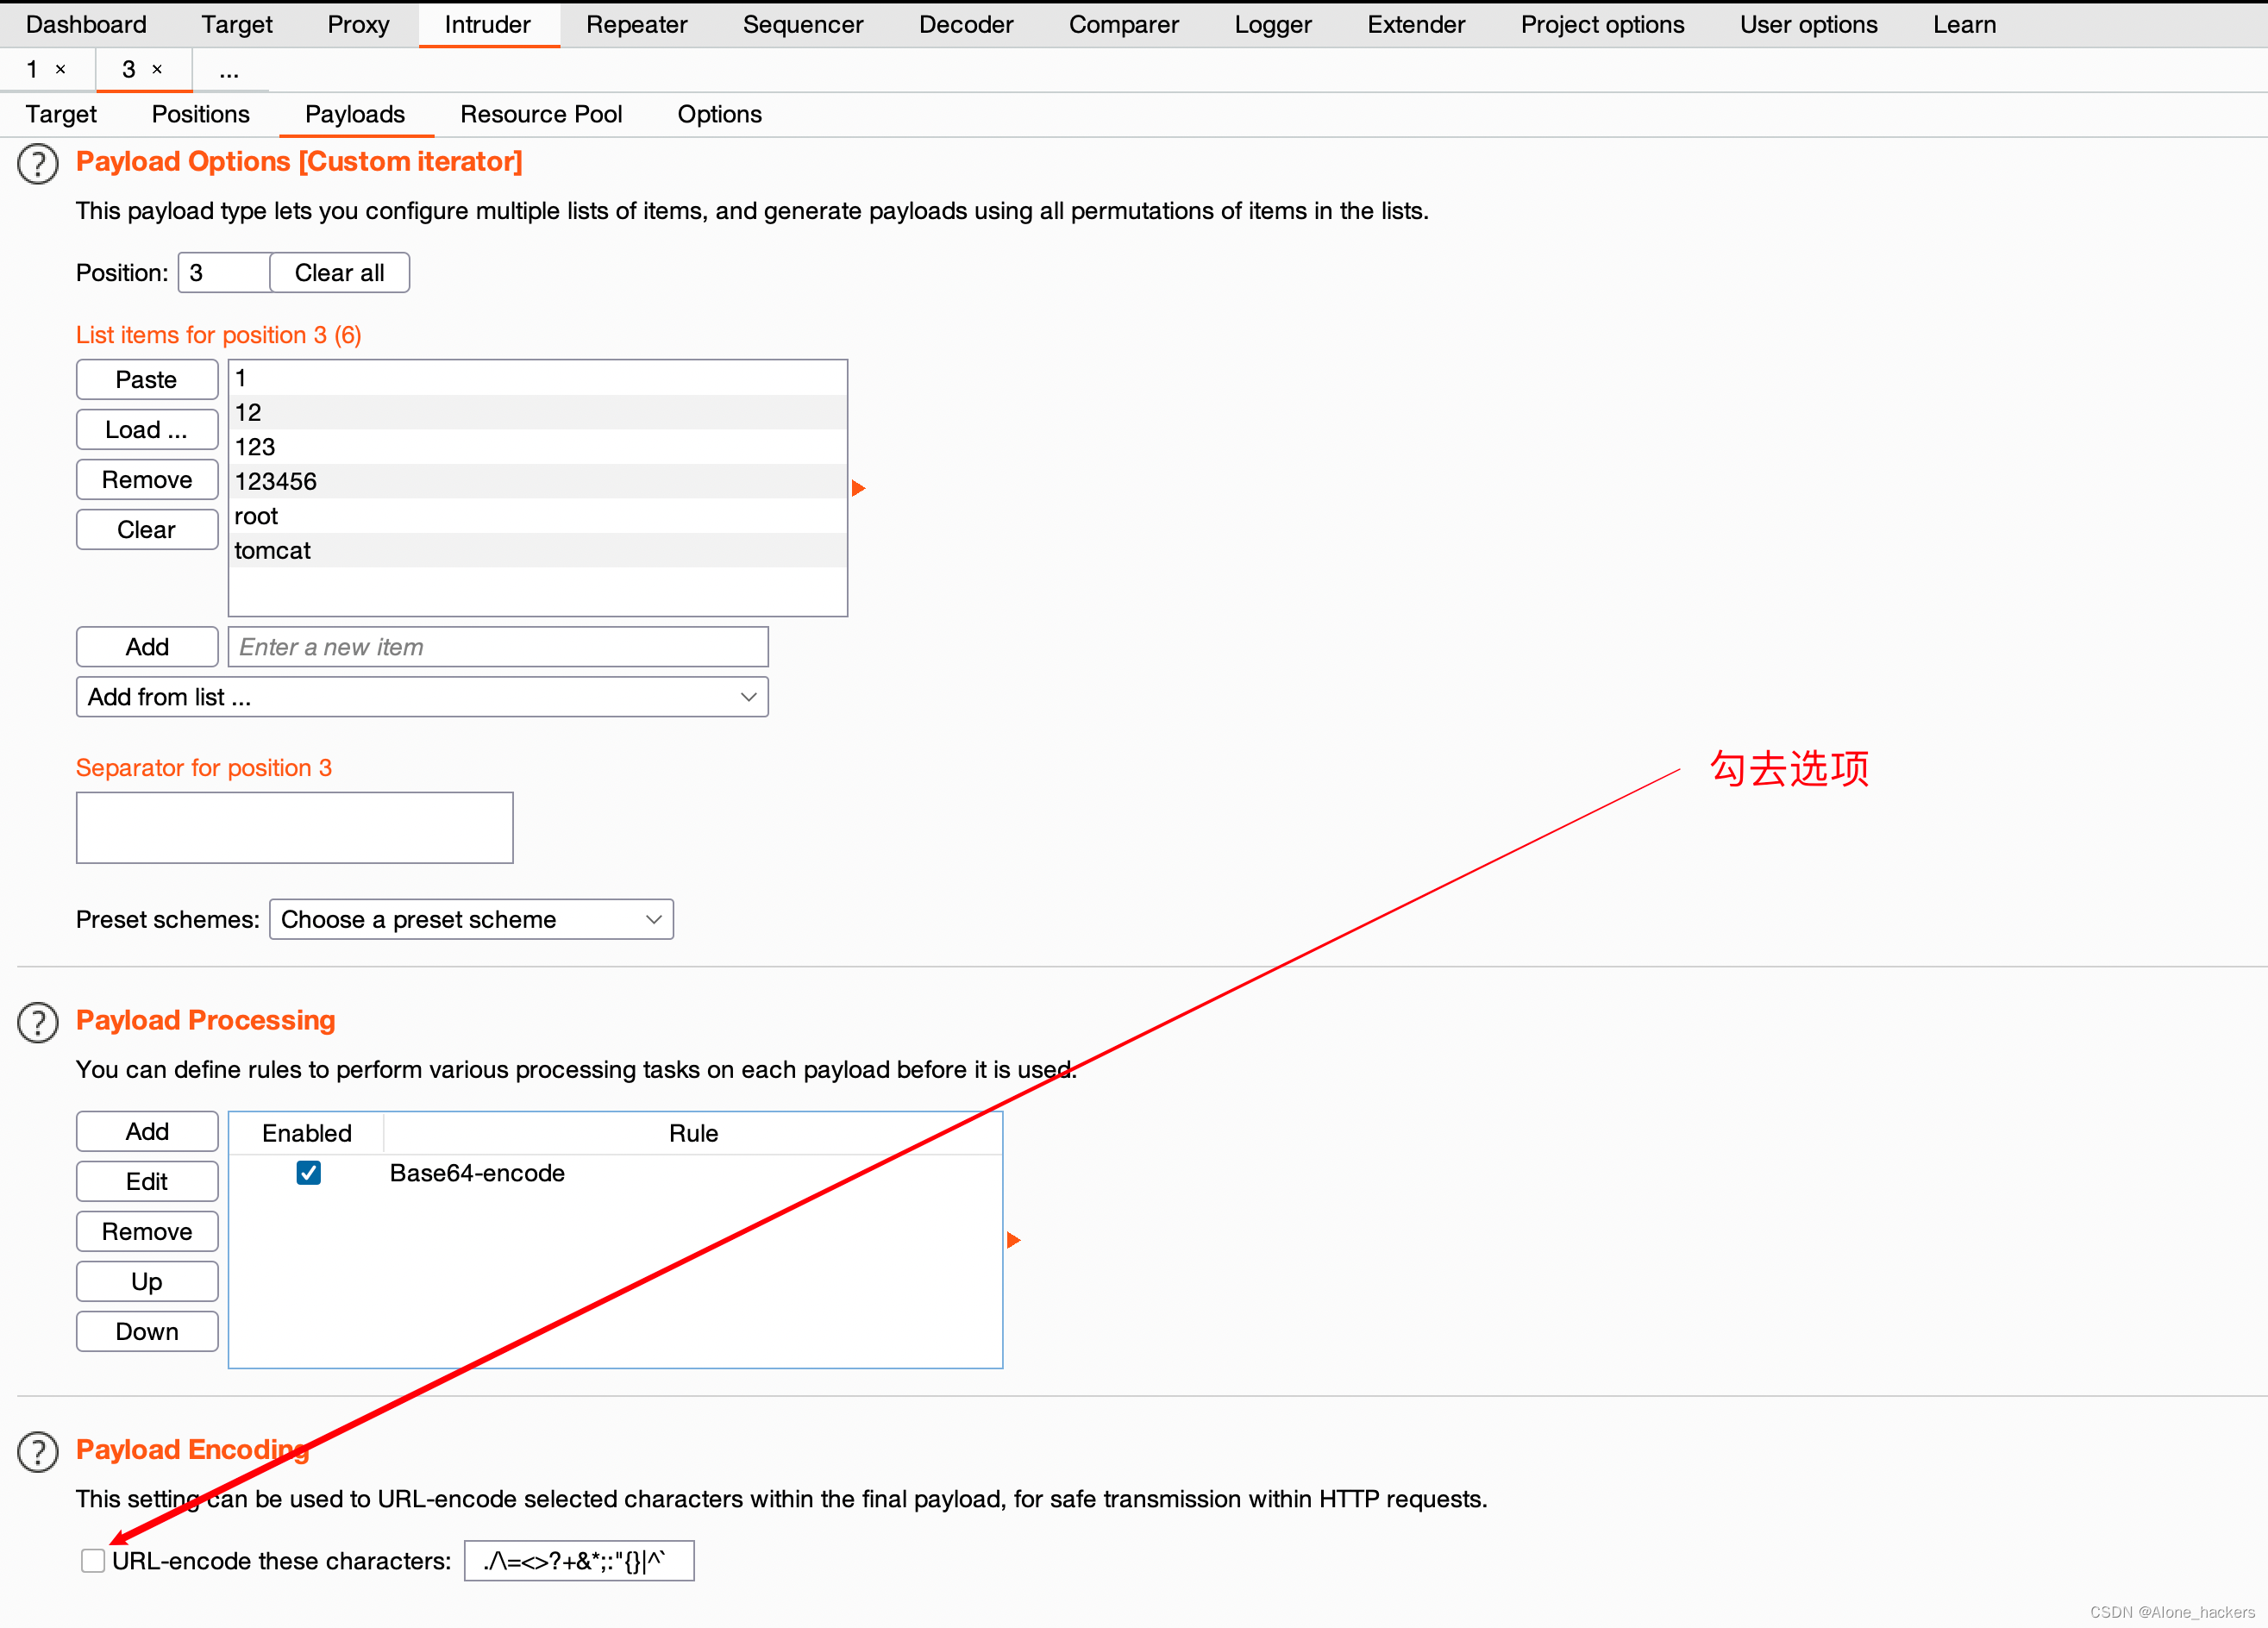The height and width of the screenshot is (1628, 2268).
Task: Switch to the Repeater tab
Action: [636, 24]
